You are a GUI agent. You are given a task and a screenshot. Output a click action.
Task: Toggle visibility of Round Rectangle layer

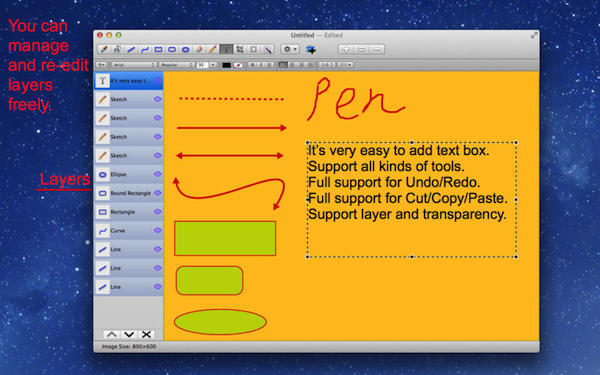point(158,193)
